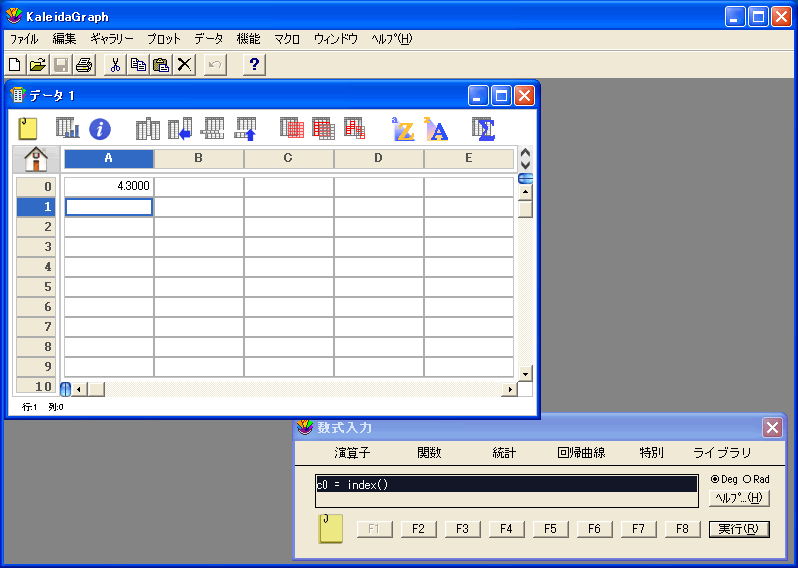Click the grayed Save diskette icon
This screenshot has width=798, height=568.
pyautogui.click(x=61, y=65)
